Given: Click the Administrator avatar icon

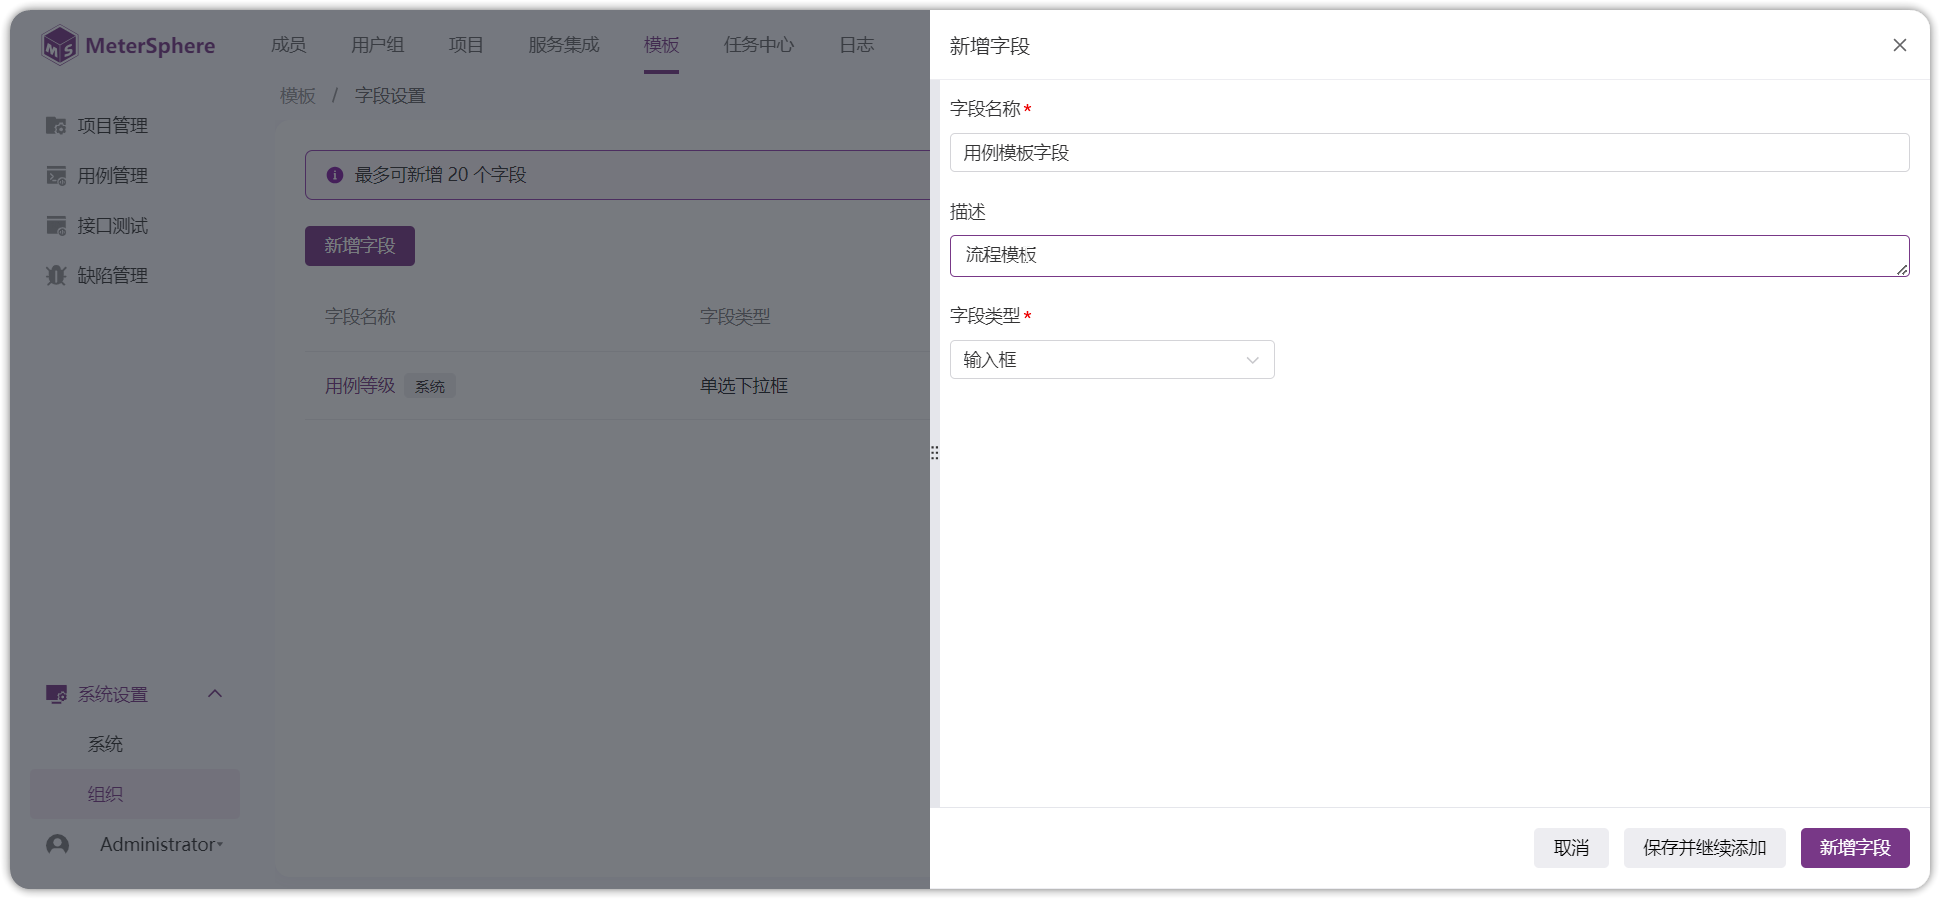Looking at the screenshot, I should pos(58,845).
